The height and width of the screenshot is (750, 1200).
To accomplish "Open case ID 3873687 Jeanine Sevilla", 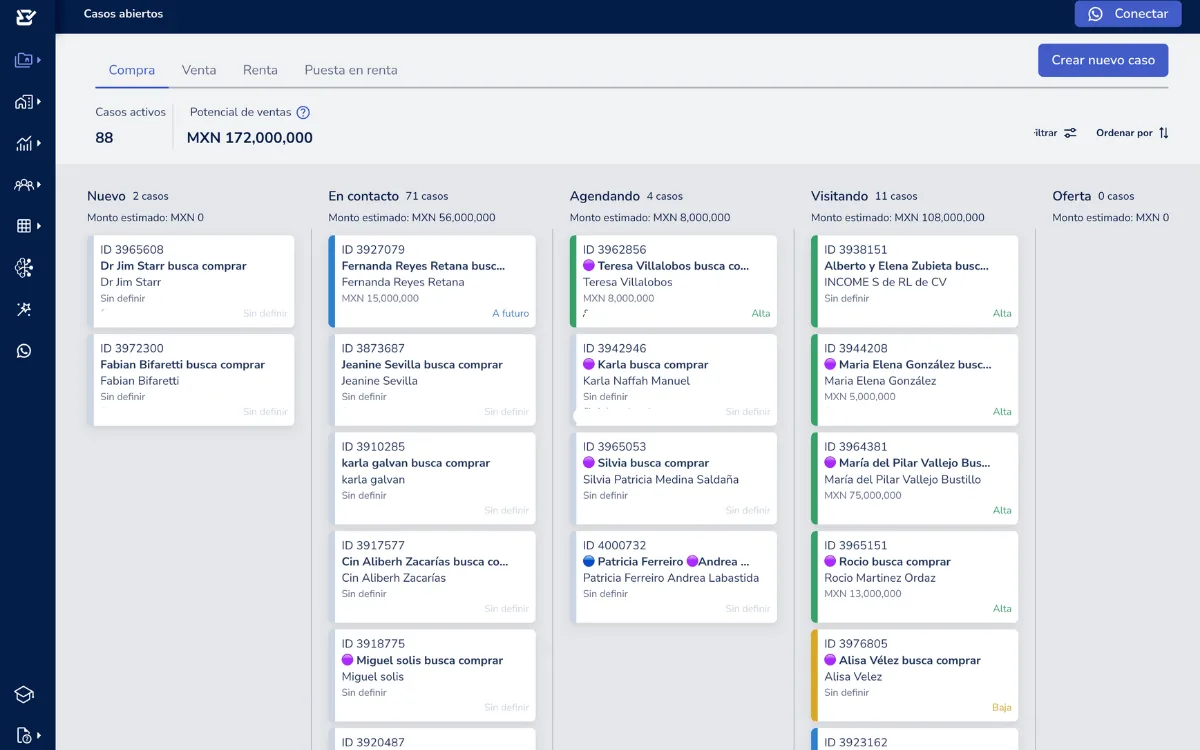I will pyautogui.click(x=433, y=380).
